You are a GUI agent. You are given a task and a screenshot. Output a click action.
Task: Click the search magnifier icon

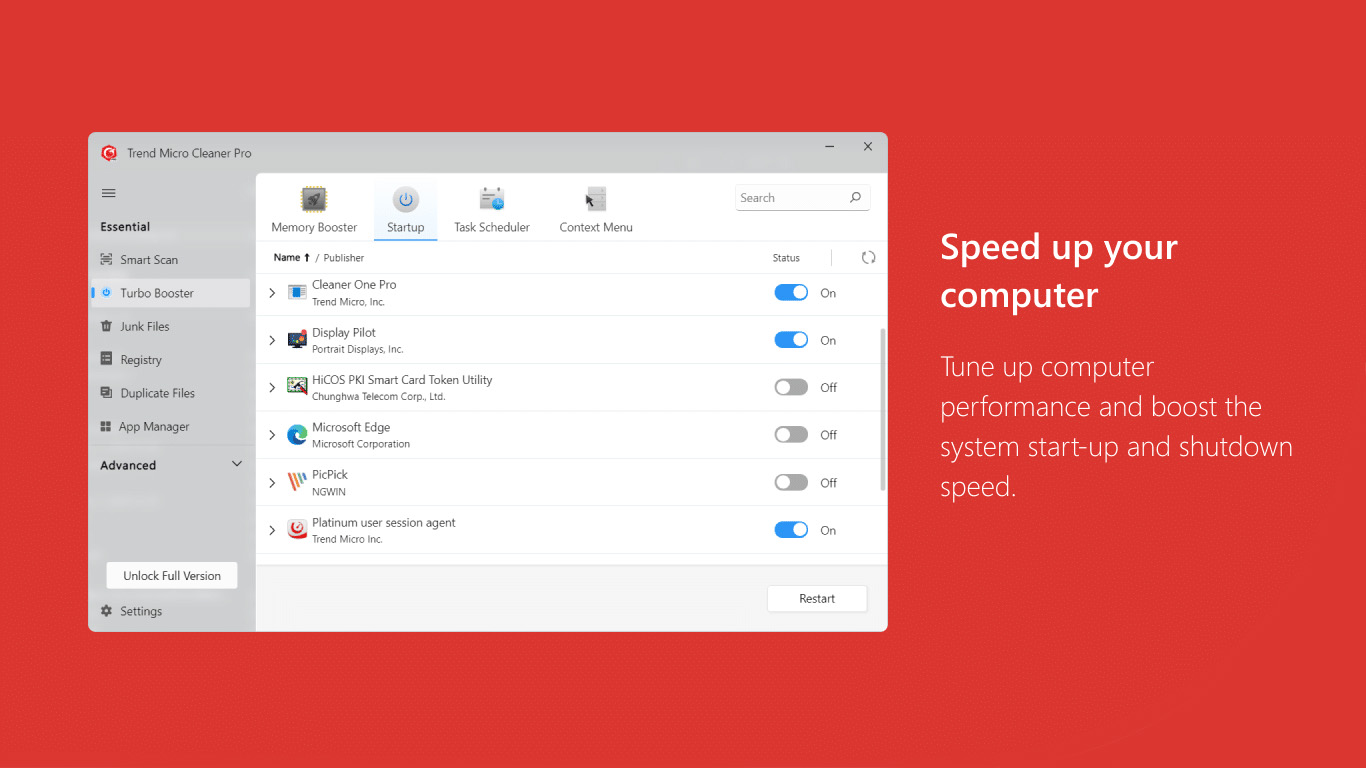855,198
